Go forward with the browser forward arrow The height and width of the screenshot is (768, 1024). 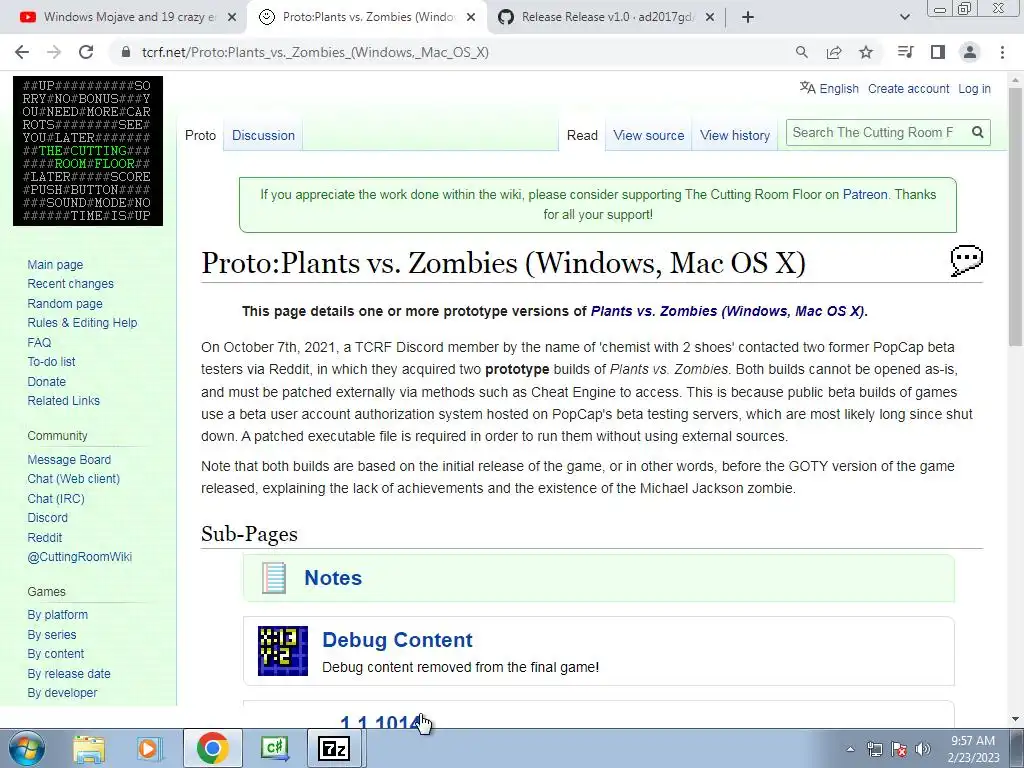[54, 52]
